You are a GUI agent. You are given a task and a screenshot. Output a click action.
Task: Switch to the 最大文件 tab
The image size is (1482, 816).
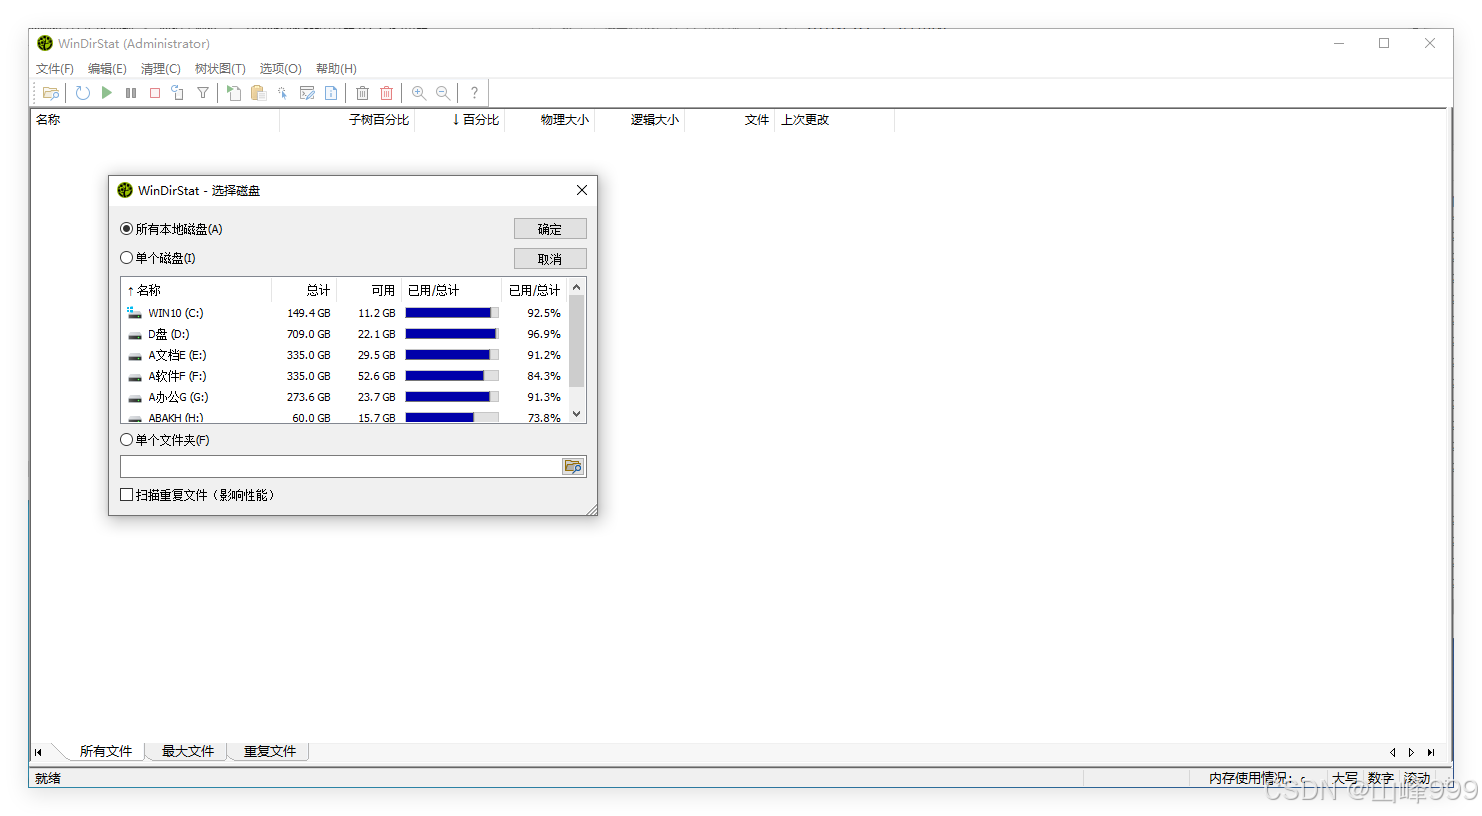coord(188,751)
